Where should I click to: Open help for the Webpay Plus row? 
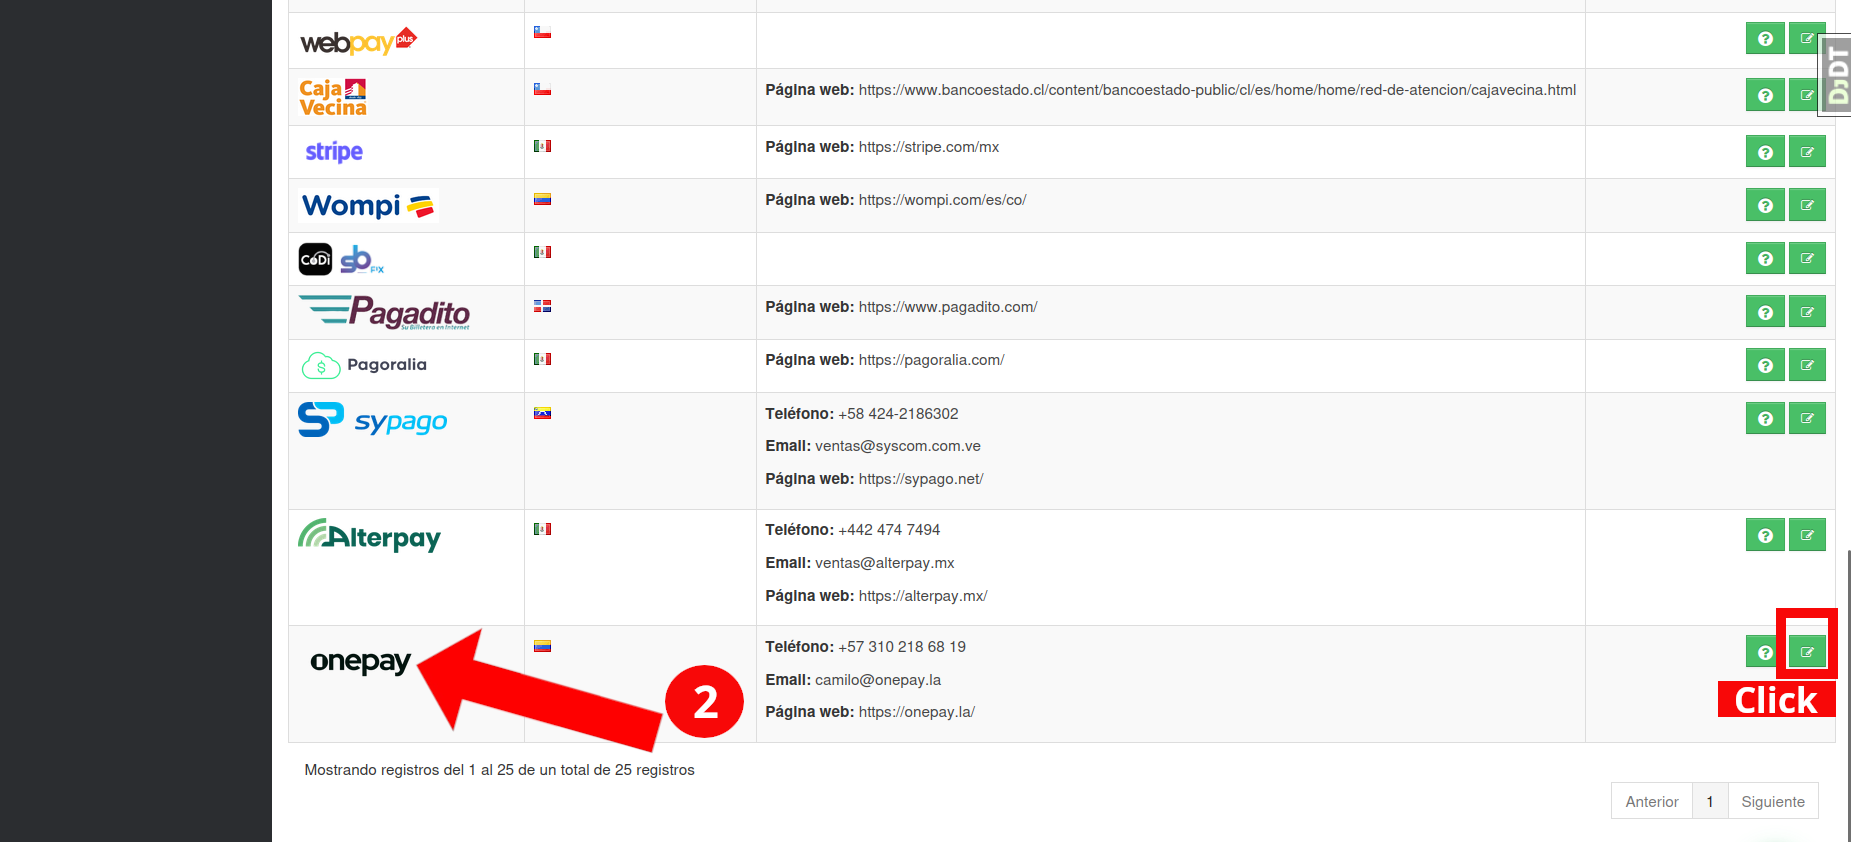coord(1765,38)
